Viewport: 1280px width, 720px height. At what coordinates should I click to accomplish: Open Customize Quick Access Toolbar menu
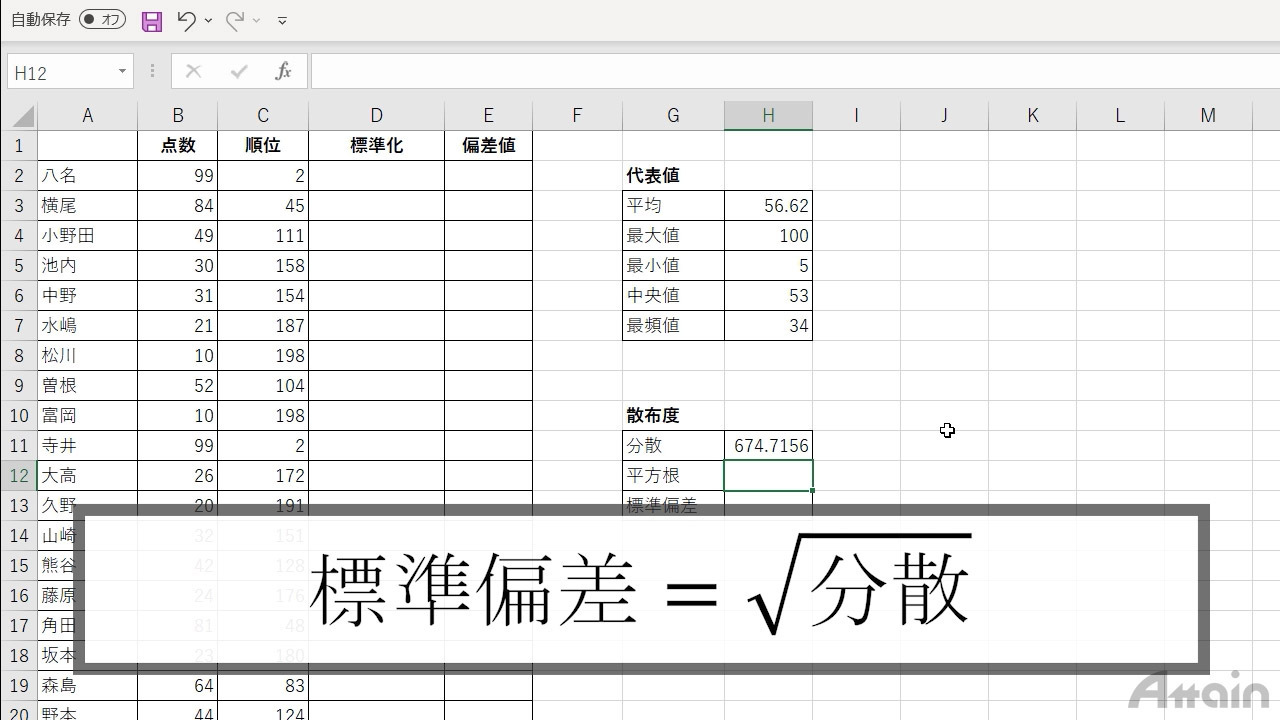click(282, 20)
